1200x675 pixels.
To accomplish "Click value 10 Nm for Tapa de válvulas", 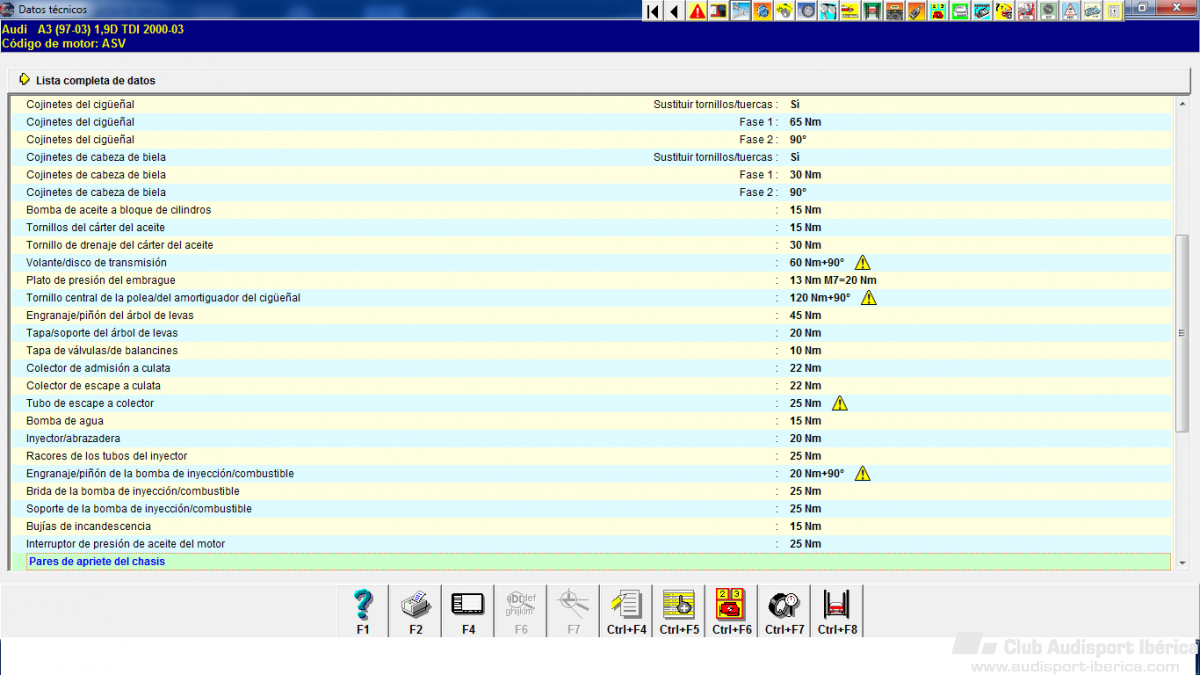I will click(x=806, y=350).
